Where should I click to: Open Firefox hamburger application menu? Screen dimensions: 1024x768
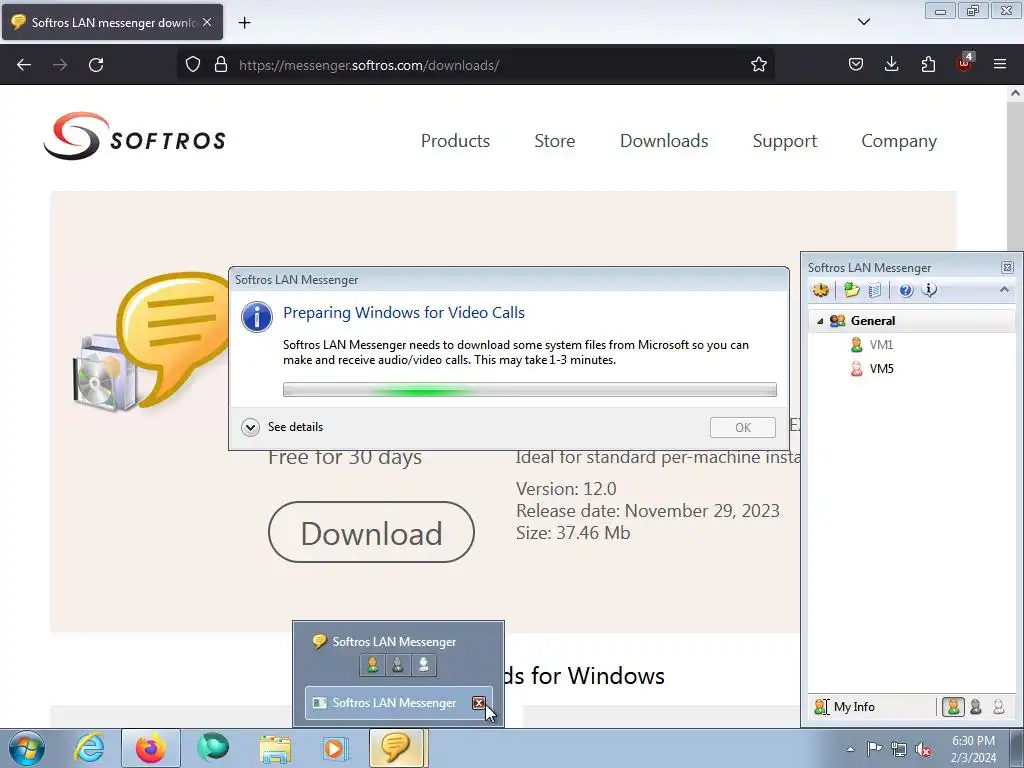point(1000,65)
